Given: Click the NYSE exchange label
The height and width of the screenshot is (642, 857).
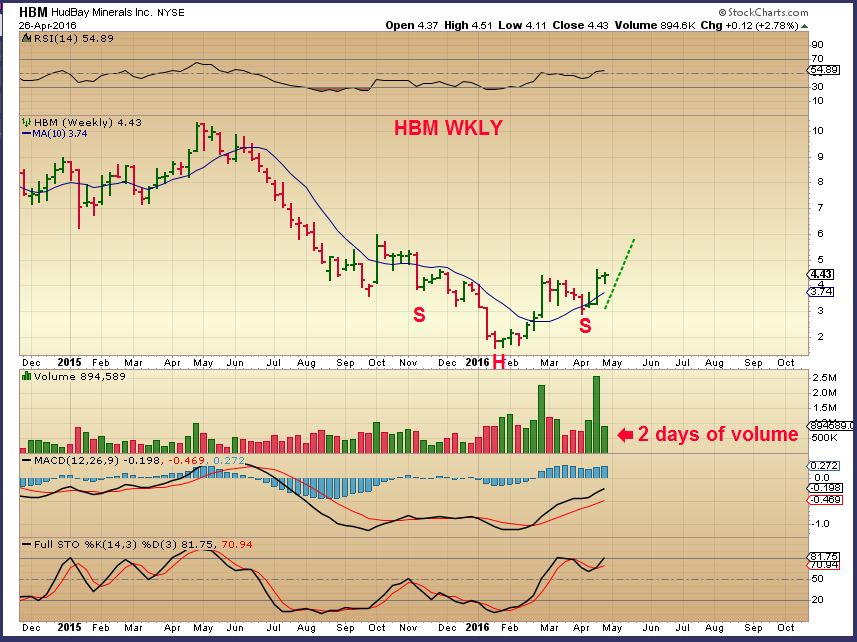Looking at the screenshot, I should [171, 13].
